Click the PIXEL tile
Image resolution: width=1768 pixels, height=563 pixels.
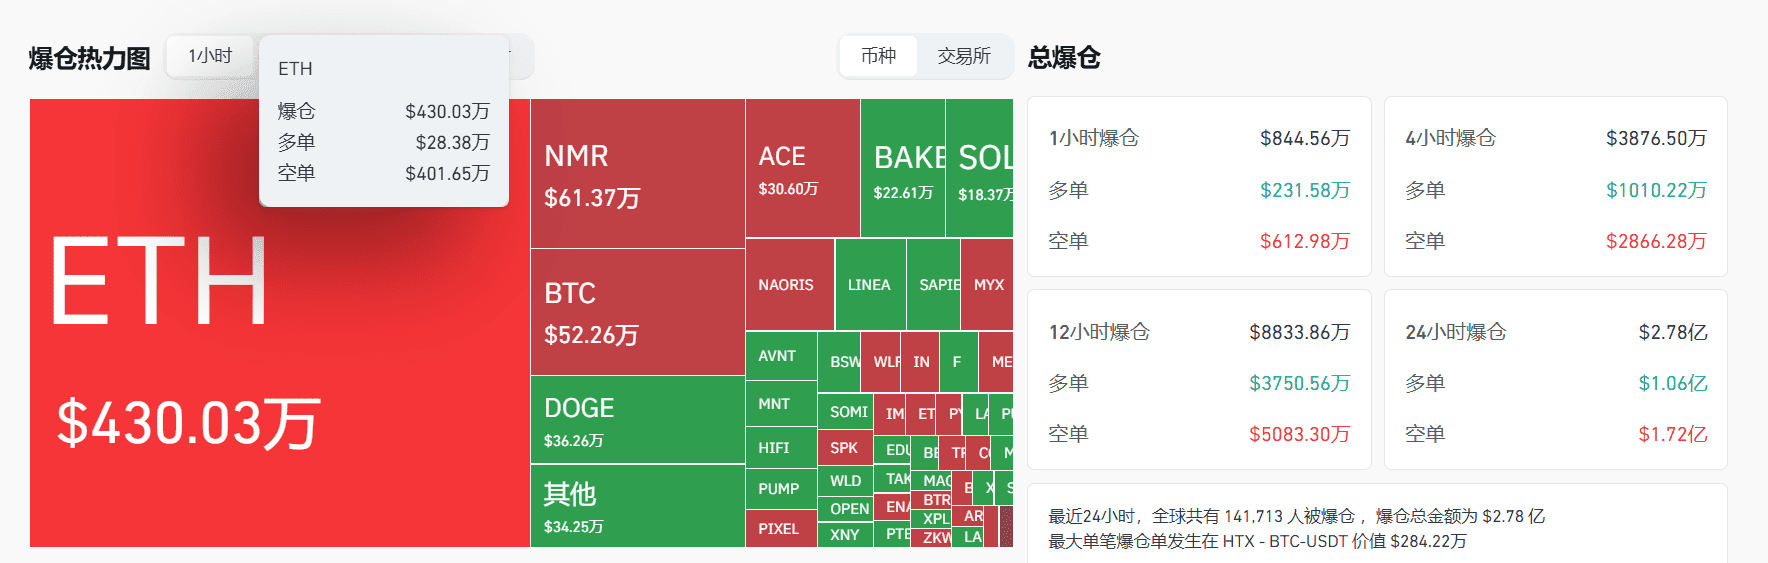tap(781, 529)
